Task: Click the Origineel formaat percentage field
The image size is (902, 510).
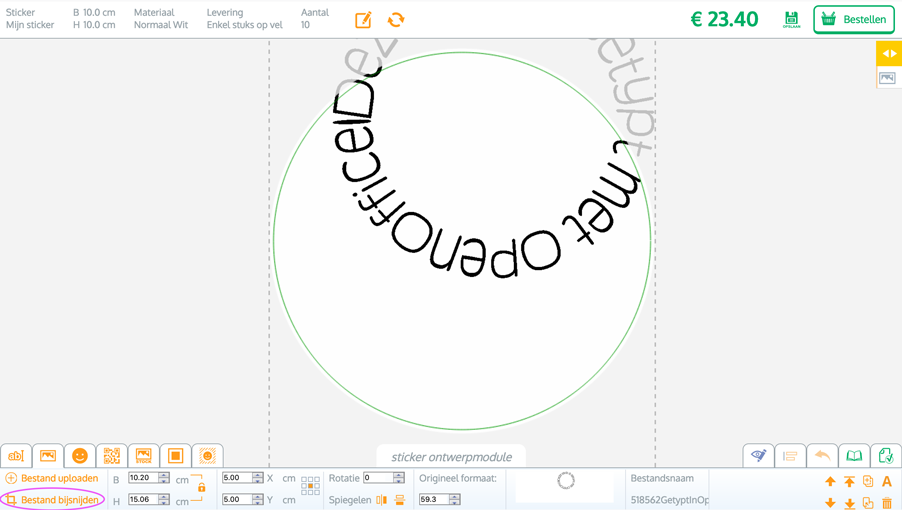Action: click(434, 499)
